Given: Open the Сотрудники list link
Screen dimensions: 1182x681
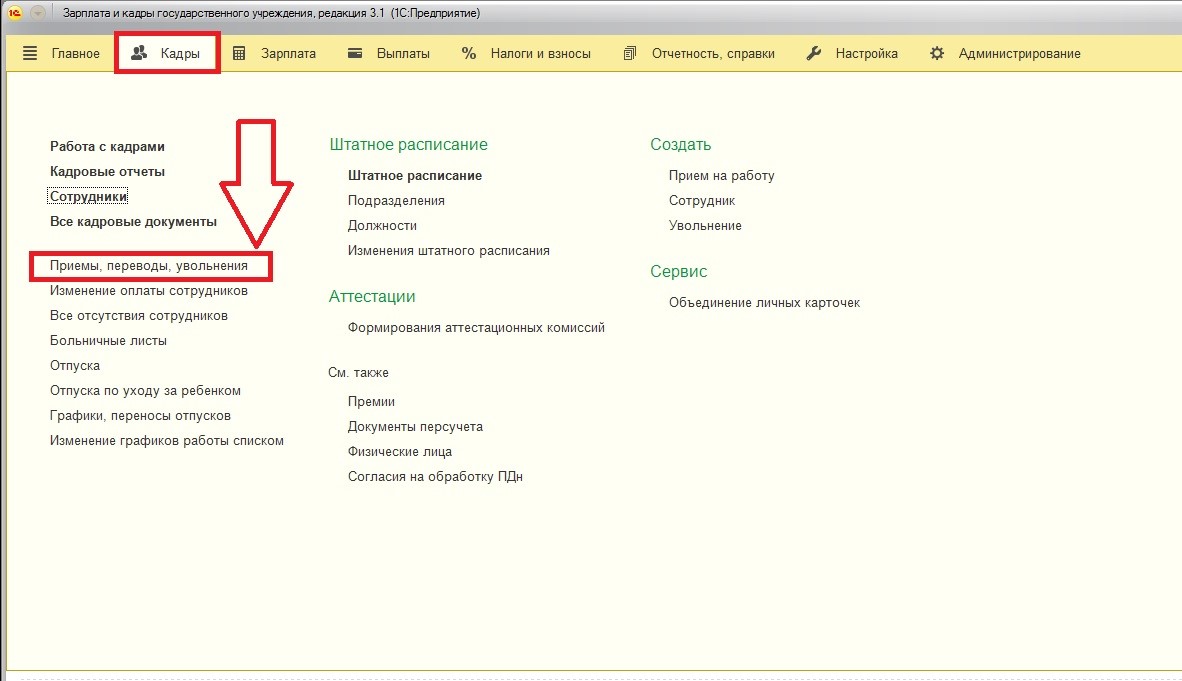Looking at the screenshot, I should [x=88, y=196].
